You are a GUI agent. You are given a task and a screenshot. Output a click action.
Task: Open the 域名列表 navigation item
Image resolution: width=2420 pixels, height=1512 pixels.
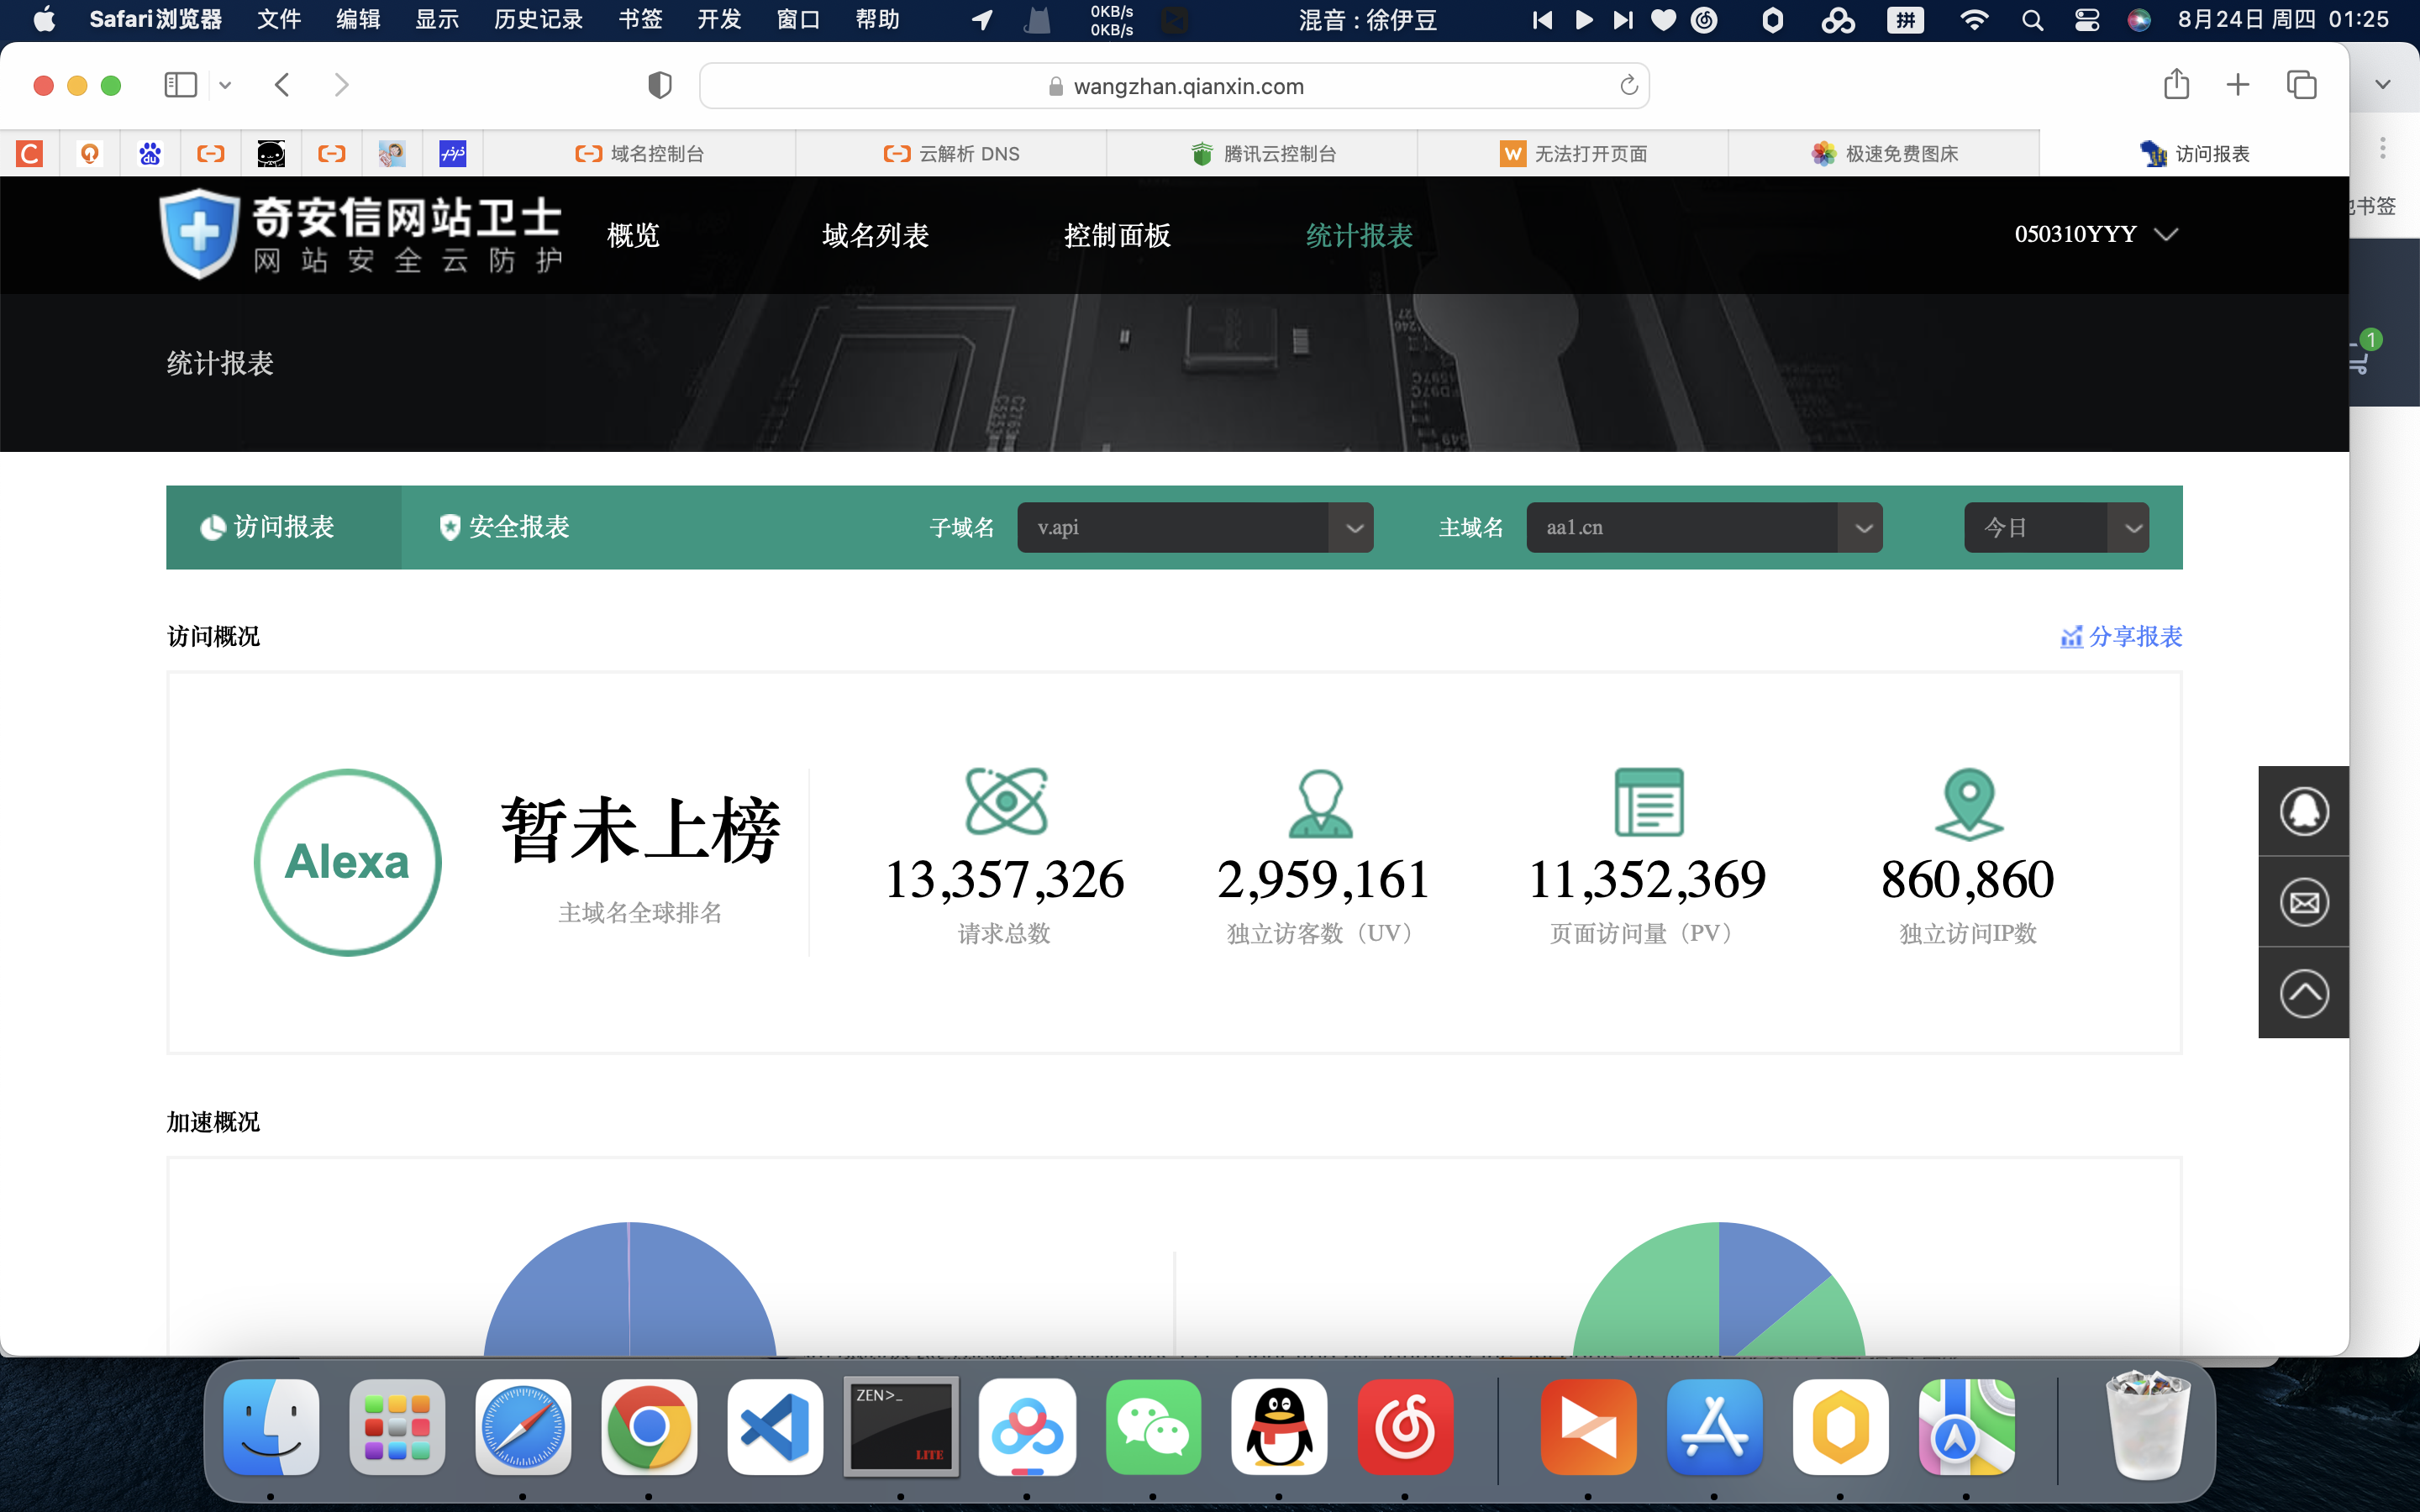[x=875, y=236]
